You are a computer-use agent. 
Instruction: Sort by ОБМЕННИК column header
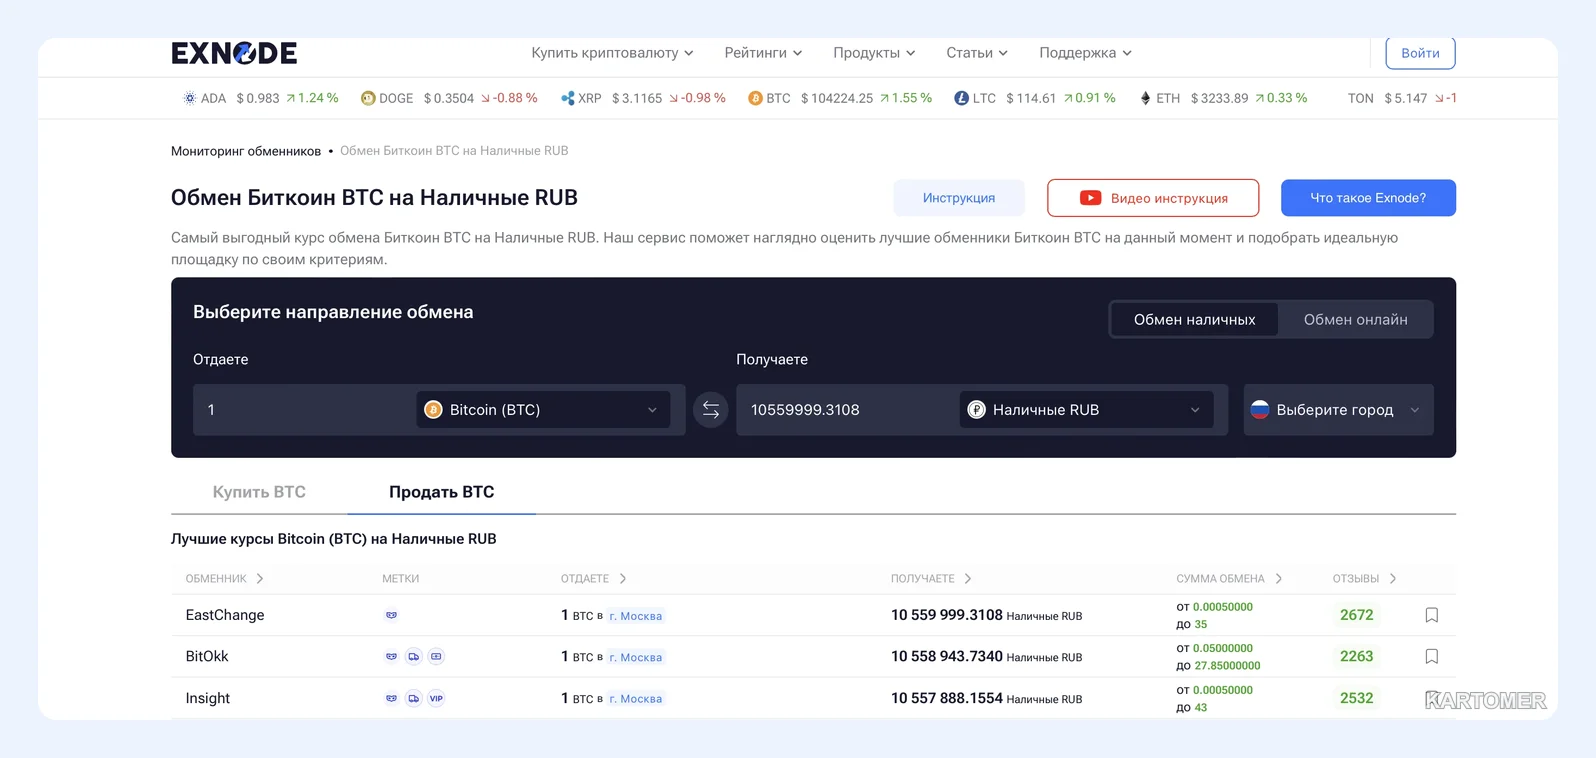[224, 579]
